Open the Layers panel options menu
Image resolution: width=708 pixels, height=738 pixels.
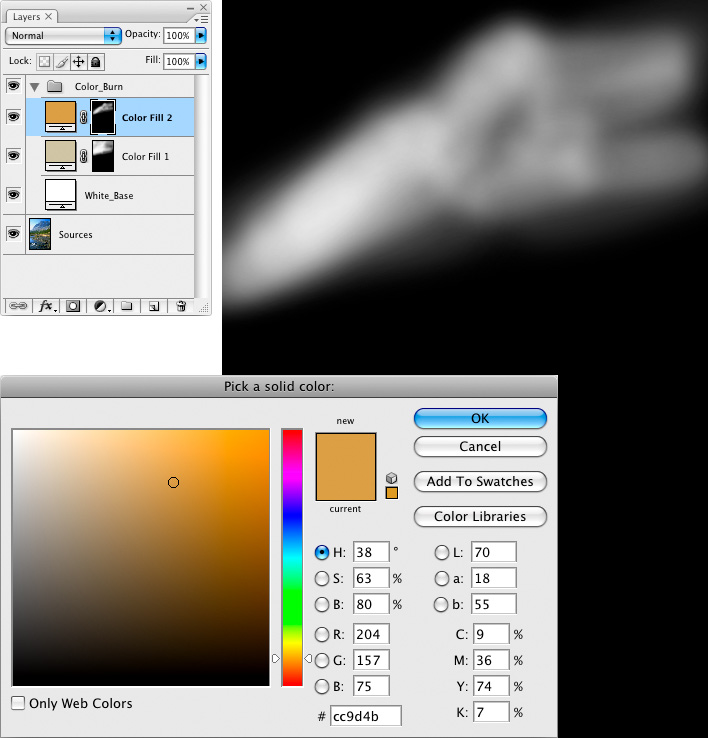[x=202, y=17]
